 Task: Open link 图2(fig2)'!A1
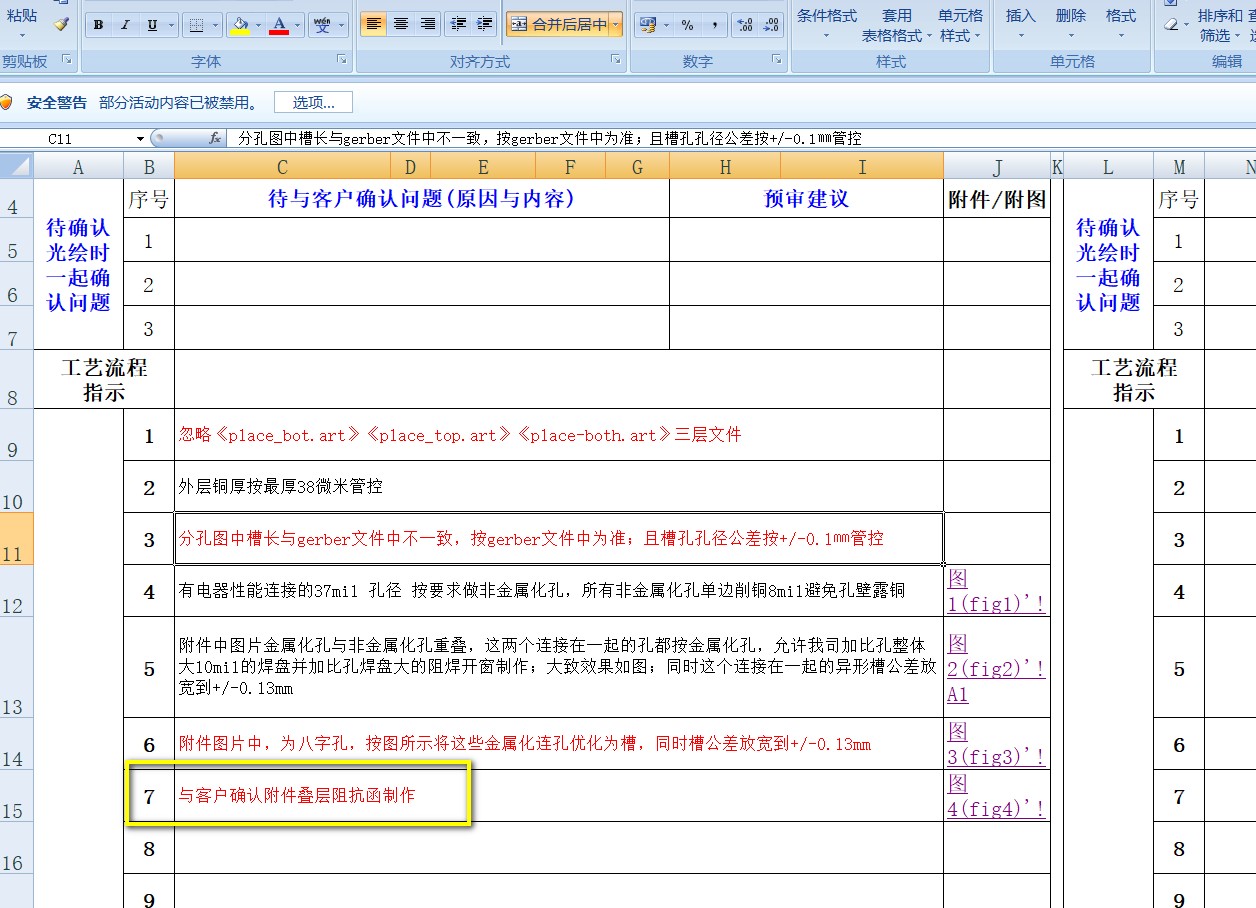(x=996, y=668)
